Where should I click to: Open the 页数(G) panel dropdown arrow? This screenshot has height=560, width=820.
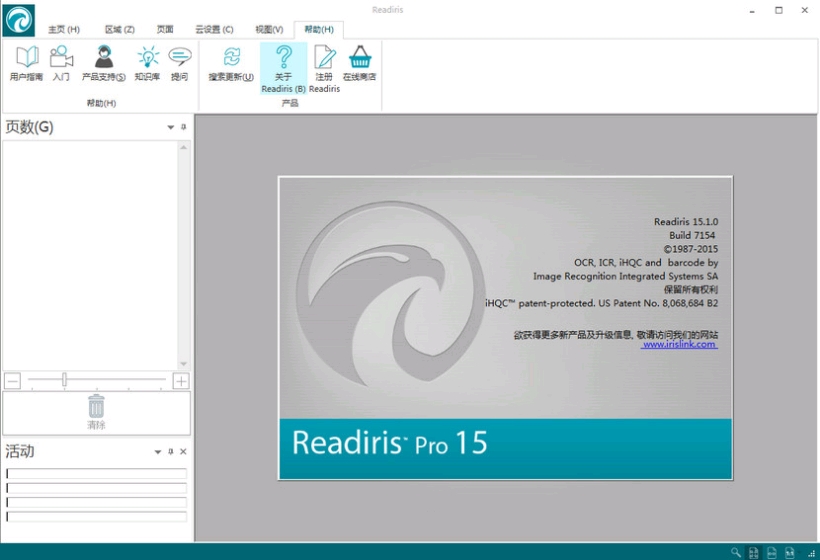click(x=170, y=127)
